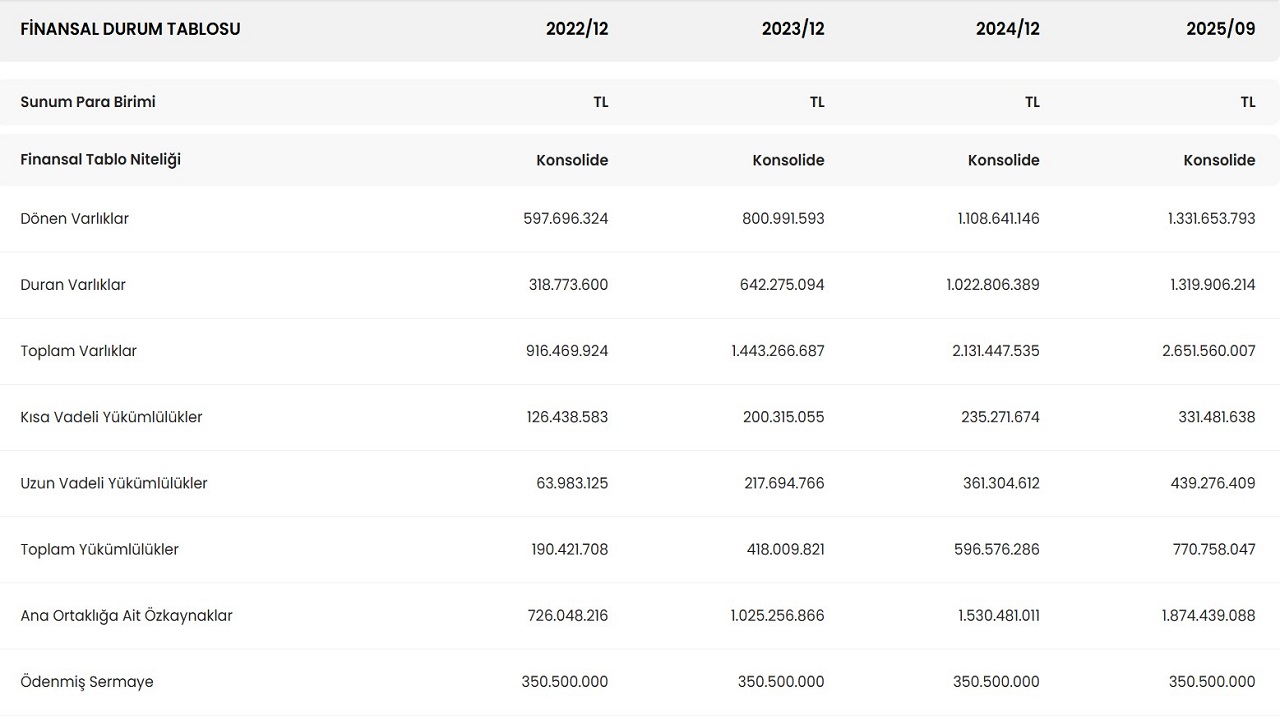
Task: Click the 2024/12 column header
Action: click(1007, 29)
